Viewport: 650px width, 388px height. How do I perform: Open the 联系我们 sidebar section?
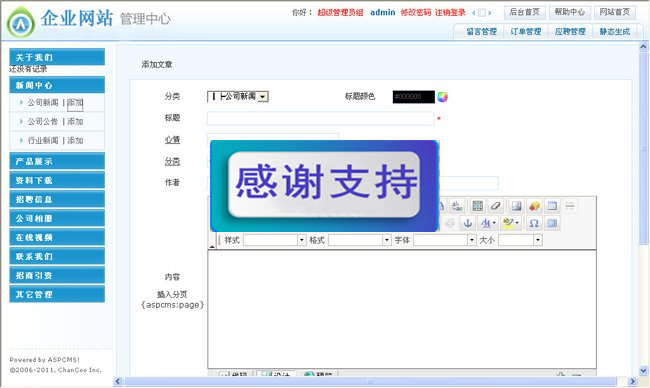click(x=57, y=256)
